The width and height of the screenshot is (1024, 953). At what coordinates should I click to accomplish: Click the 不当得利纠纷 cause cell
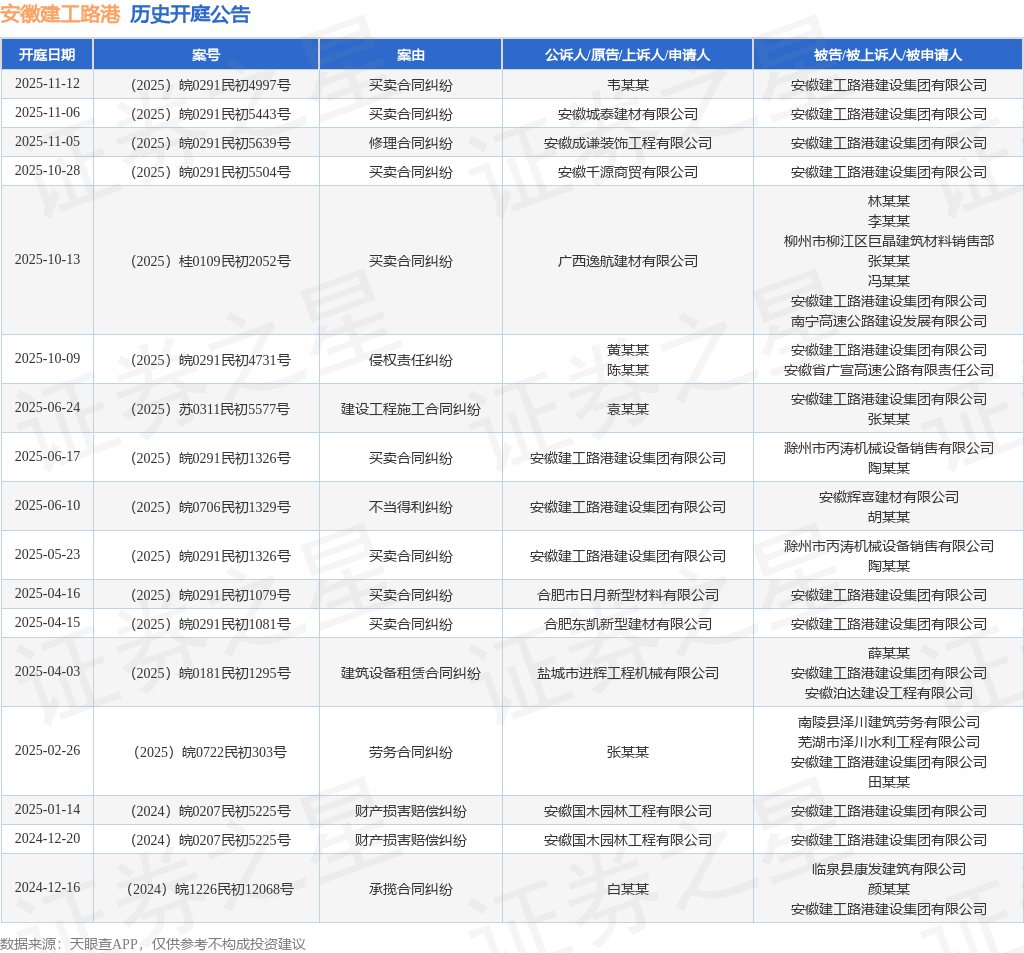411,507
